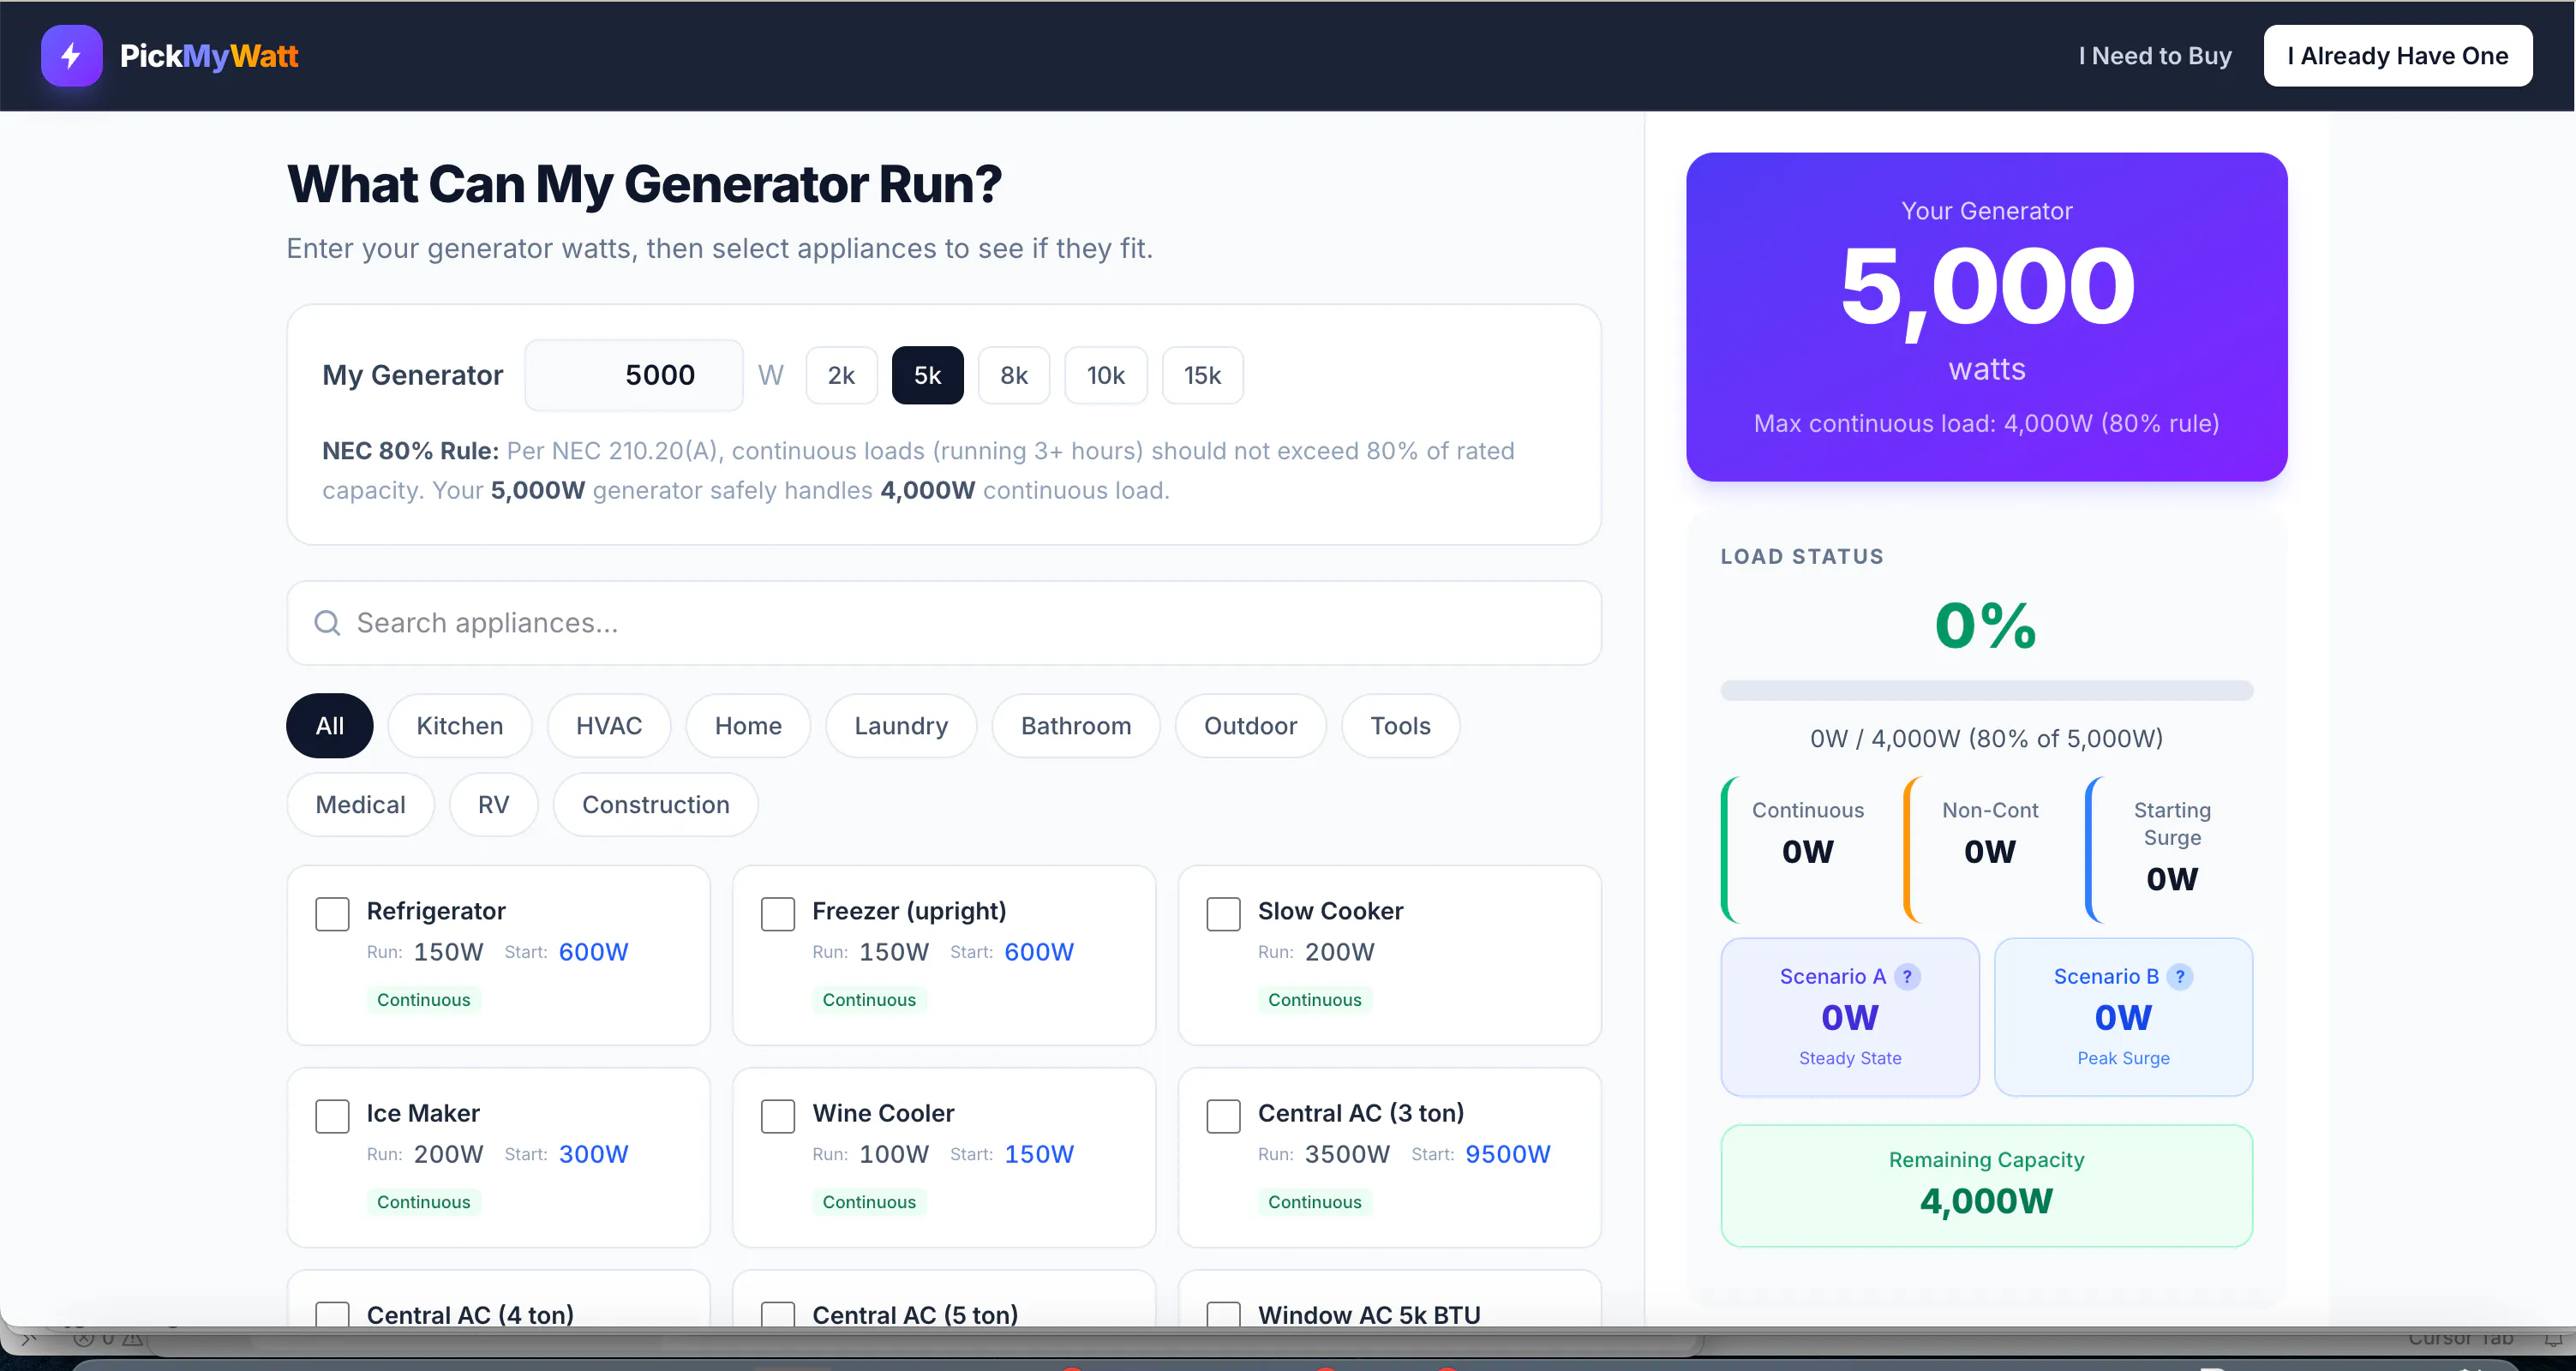Open the Scenario A help question mark
Screen dimensions: 2576x1371
1907,976
